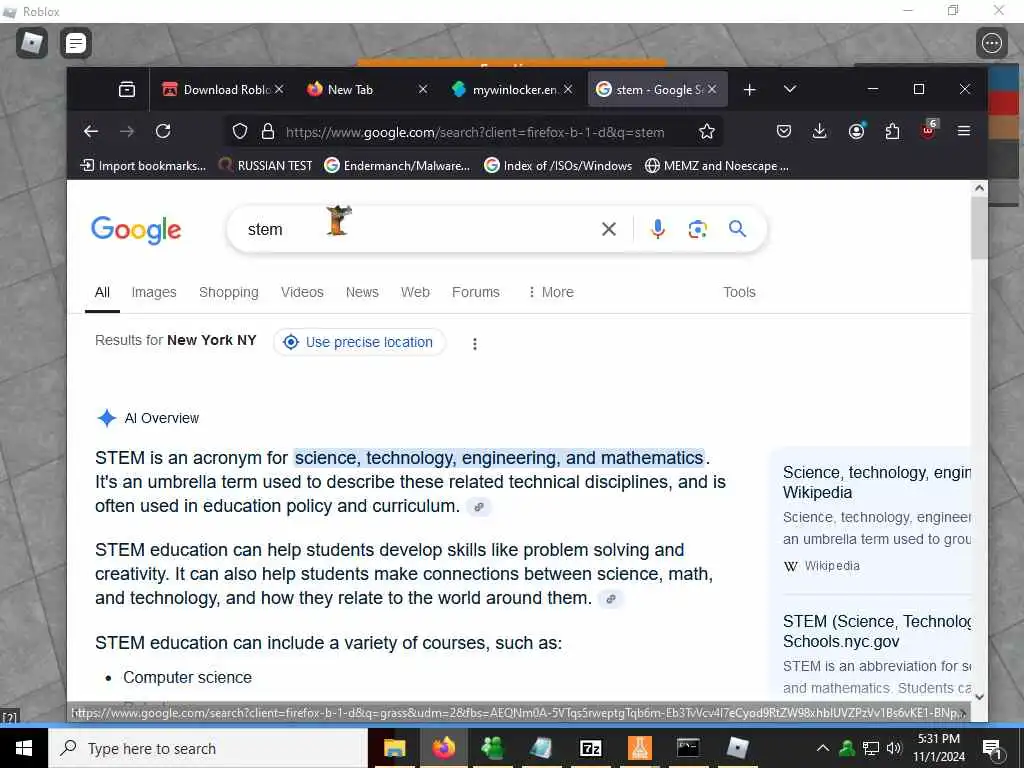View site security padlock information
Image resolution: width=1024 pixels, height=768 pixels.
(268, 131)
